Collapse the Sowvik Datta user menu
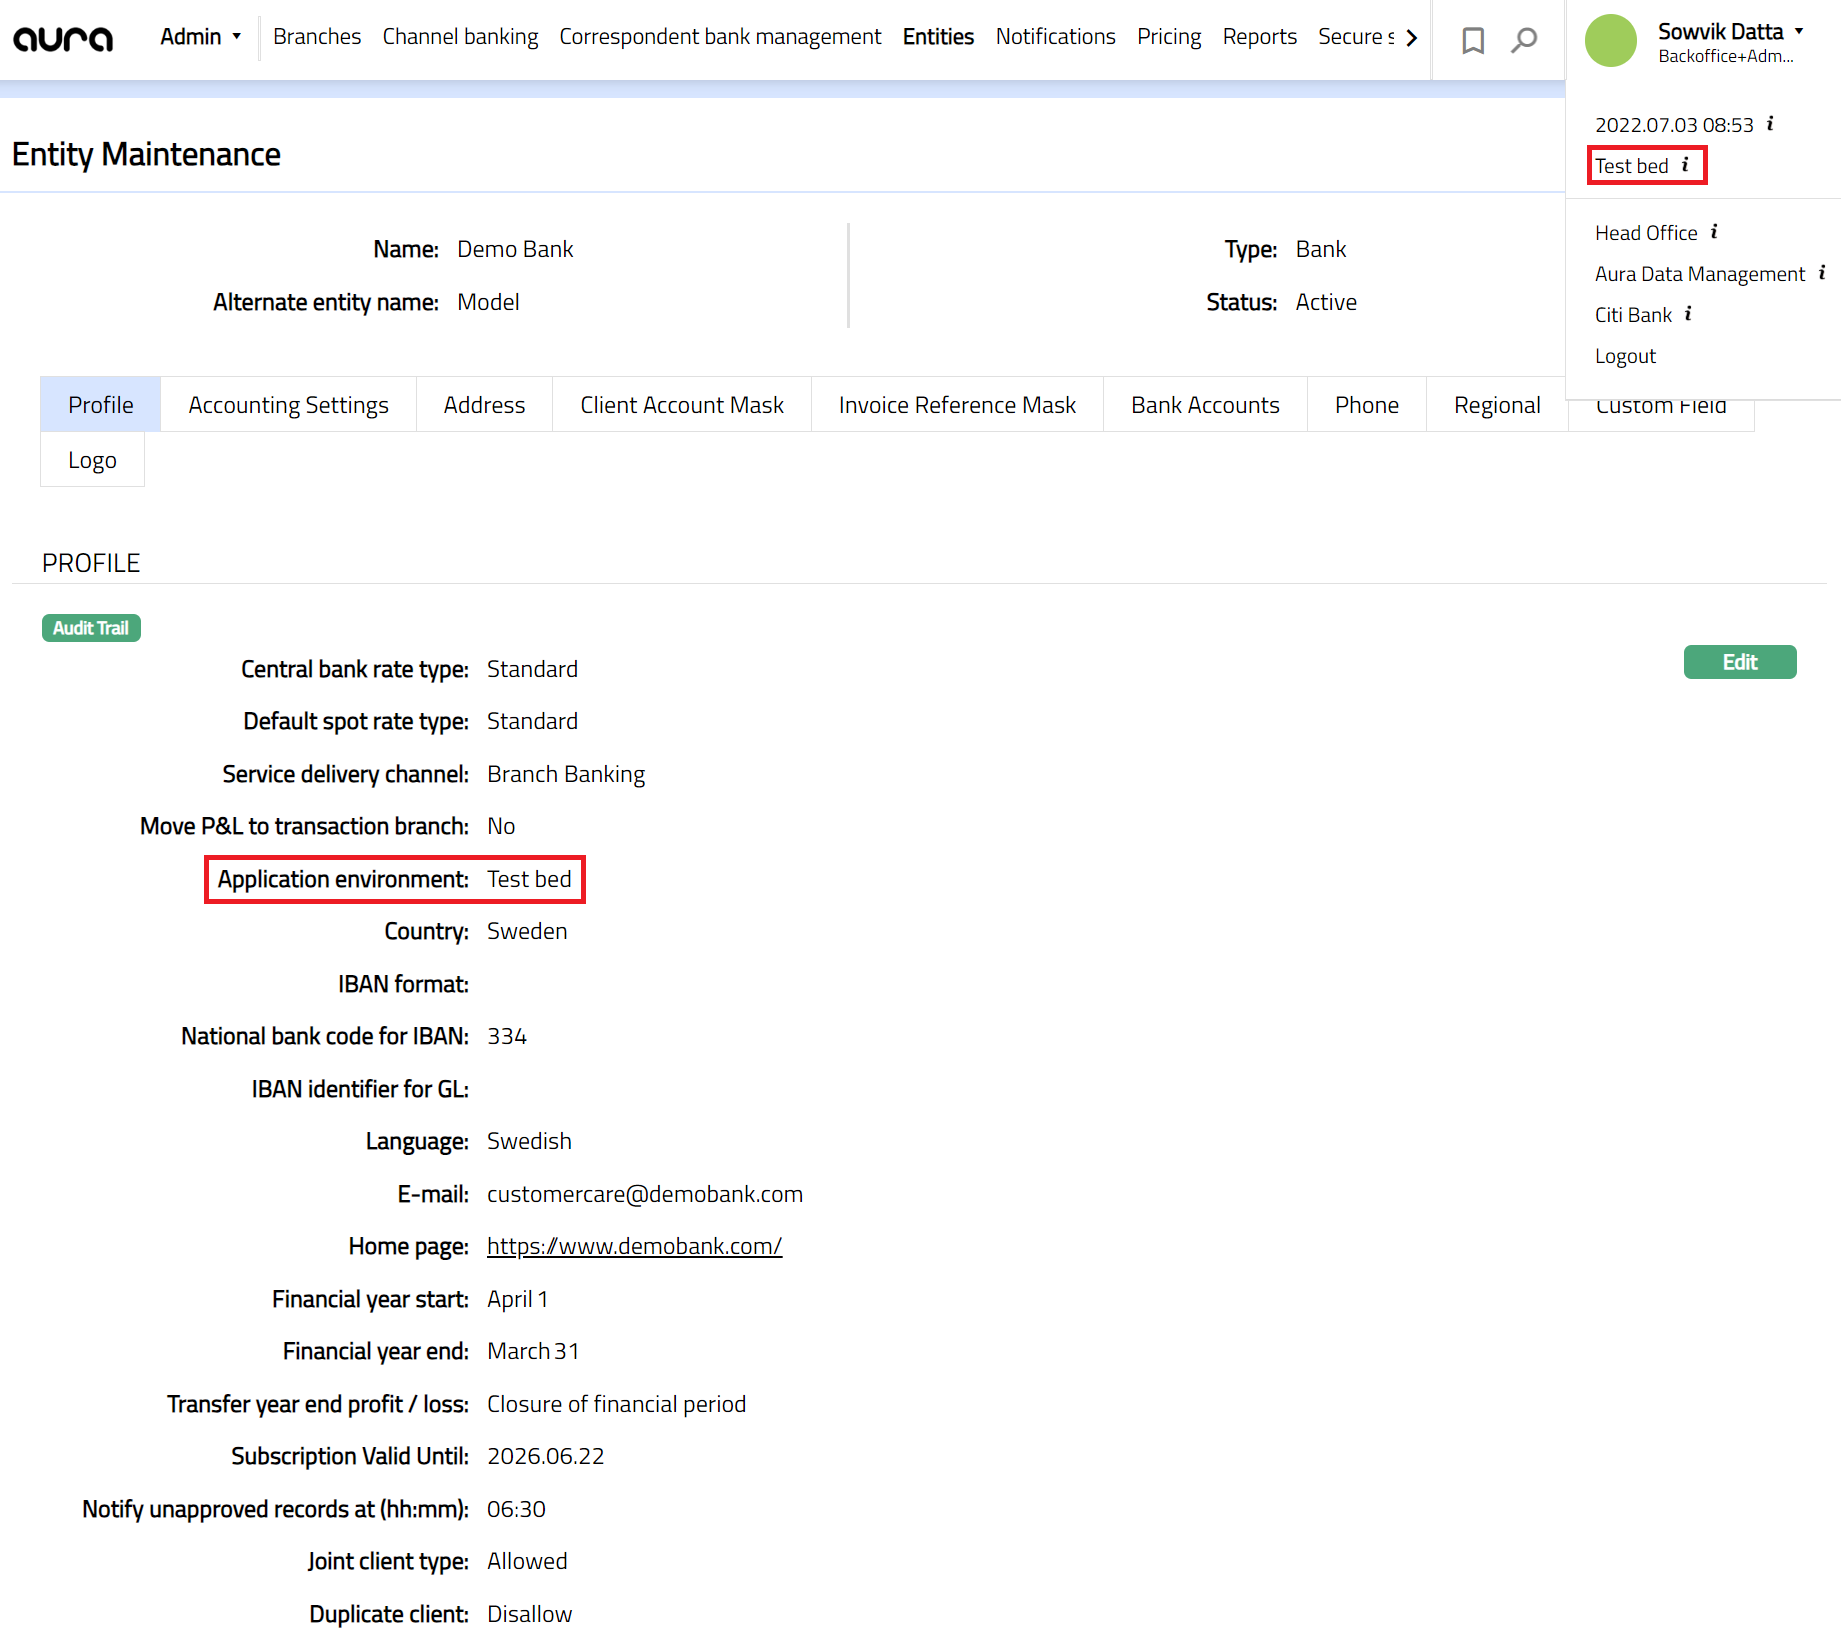Viewport: 1841px width, 1639px height. (x=1730, y=32)
